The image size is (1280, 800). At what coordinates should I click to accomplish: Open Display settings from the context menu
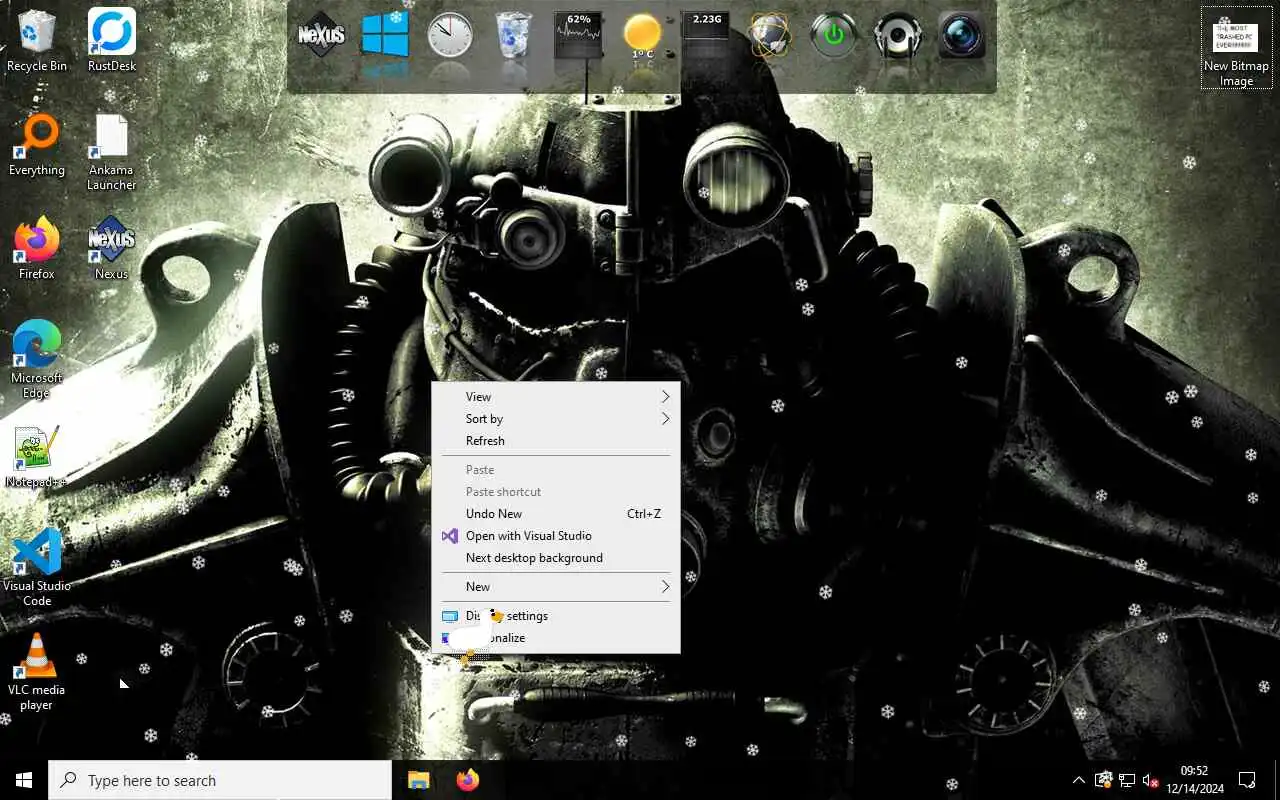(556, 616)
